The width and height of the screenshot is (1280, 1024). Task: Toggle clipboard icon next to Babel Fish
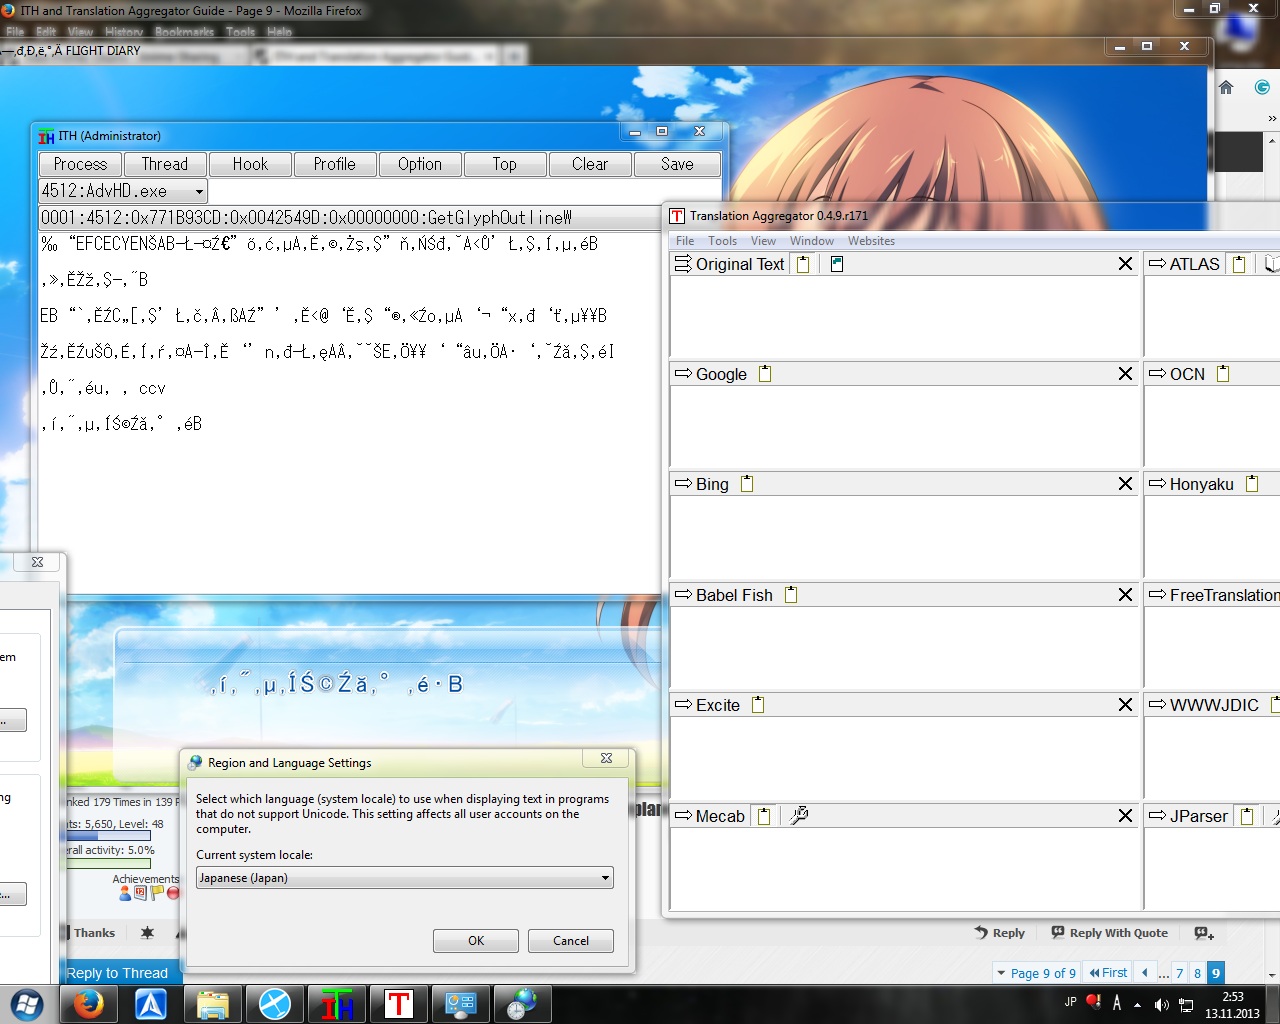pyautogui.click(x=791, y=595)
